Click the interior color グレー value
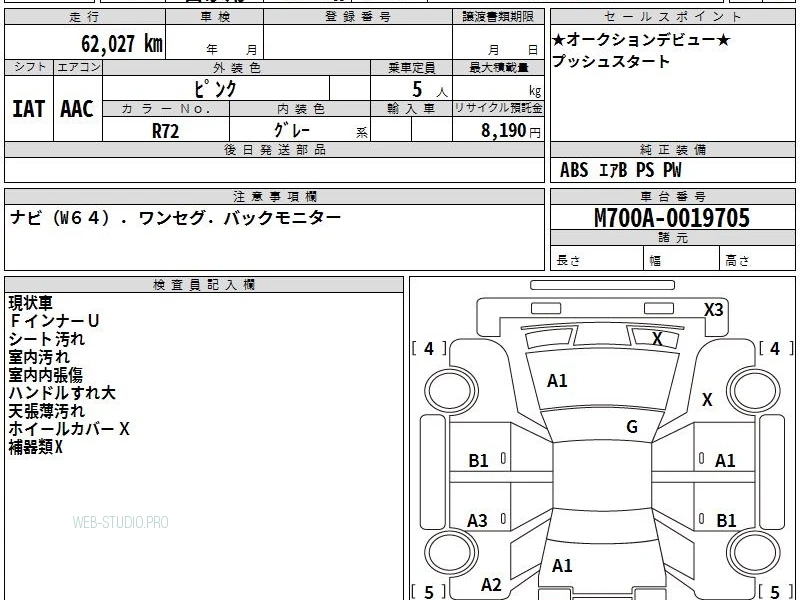The image size is (800, 600). pos(291,130)
